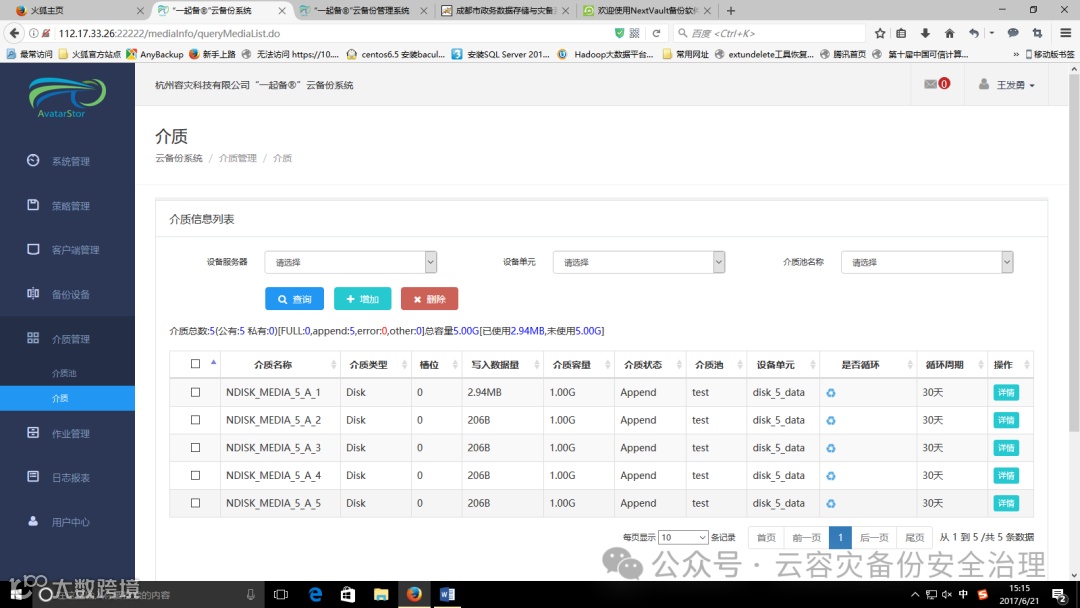Viewport: 1080px width, 608px height.
Task: Reload the page with refresh icon
Action: pyautogui.click(x=656, y=33)
